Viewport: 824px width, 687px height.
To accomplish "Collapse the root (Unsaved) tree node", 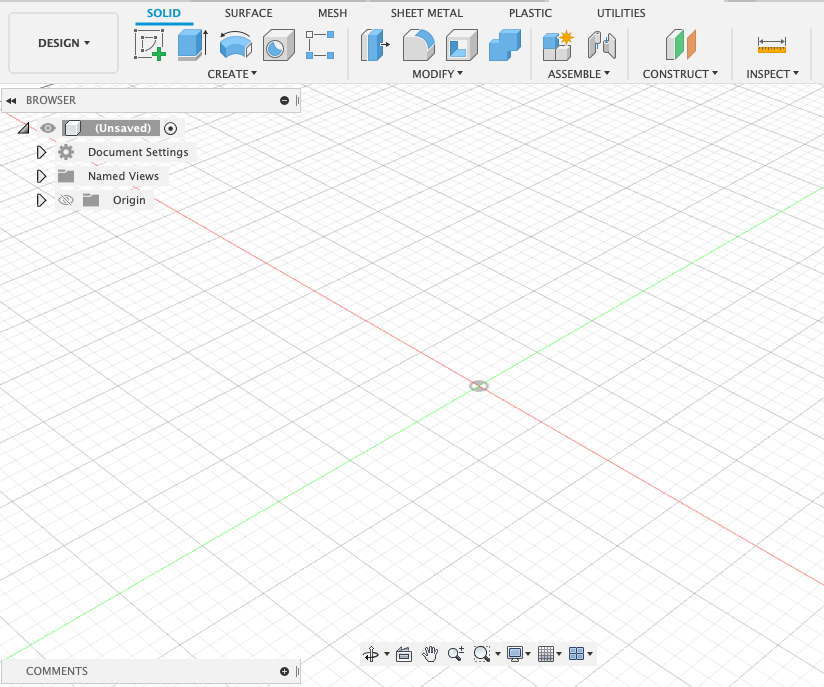I will (x=24, y=128).
